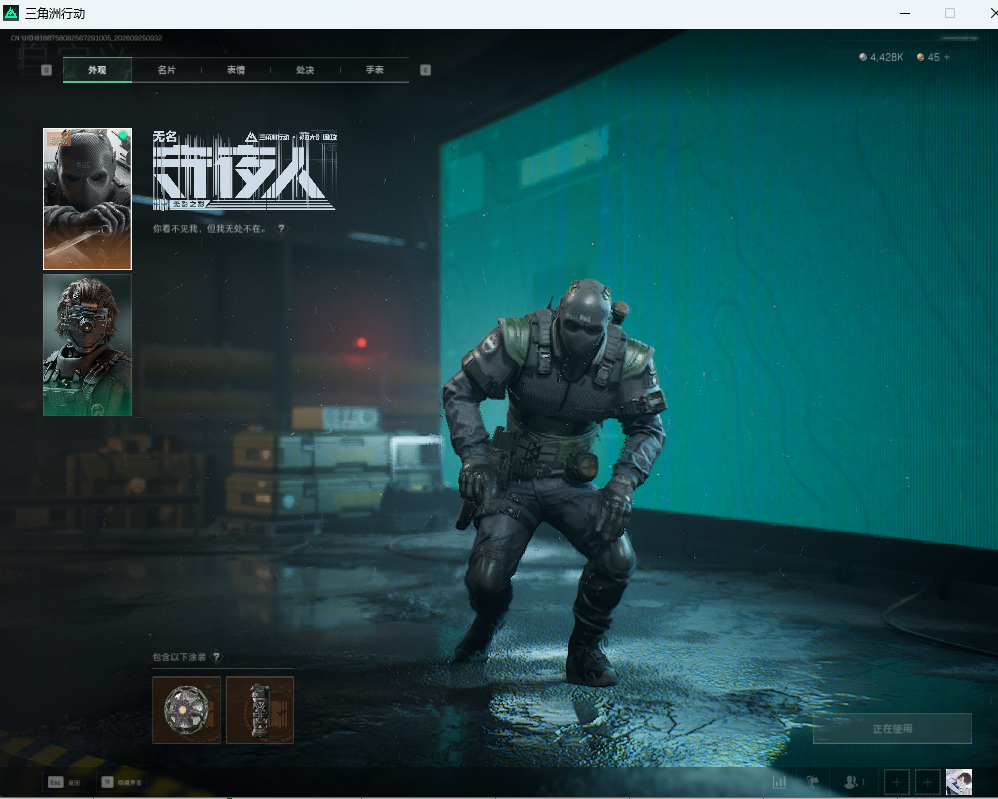Click the 你看不见我，但我无处不在。 description text
This screenshot has height=799, width=998.
[x=211, y=229]
